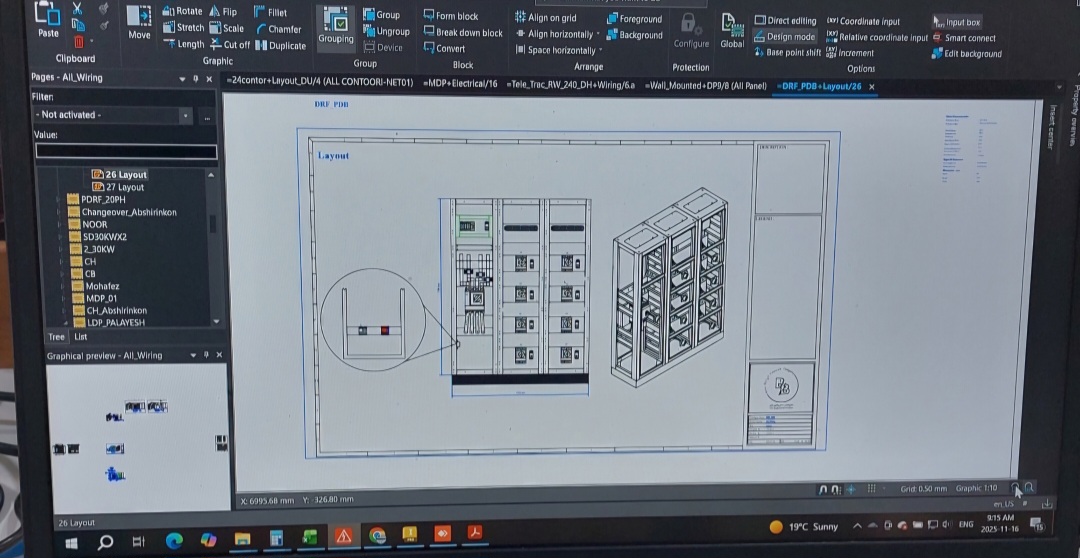The height and width of the screenshot is (558, 1080).
Task: Click the Value input field
Action: pos(126,152)
